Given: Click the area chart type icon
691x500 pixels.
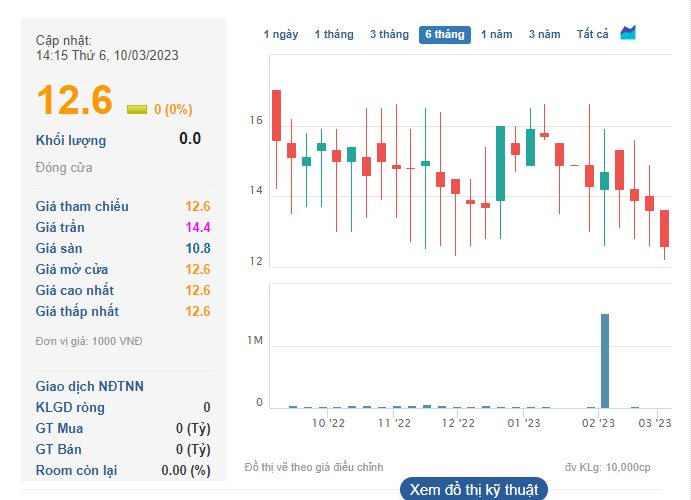Looking at the screenshot, I should coord(628,33).
